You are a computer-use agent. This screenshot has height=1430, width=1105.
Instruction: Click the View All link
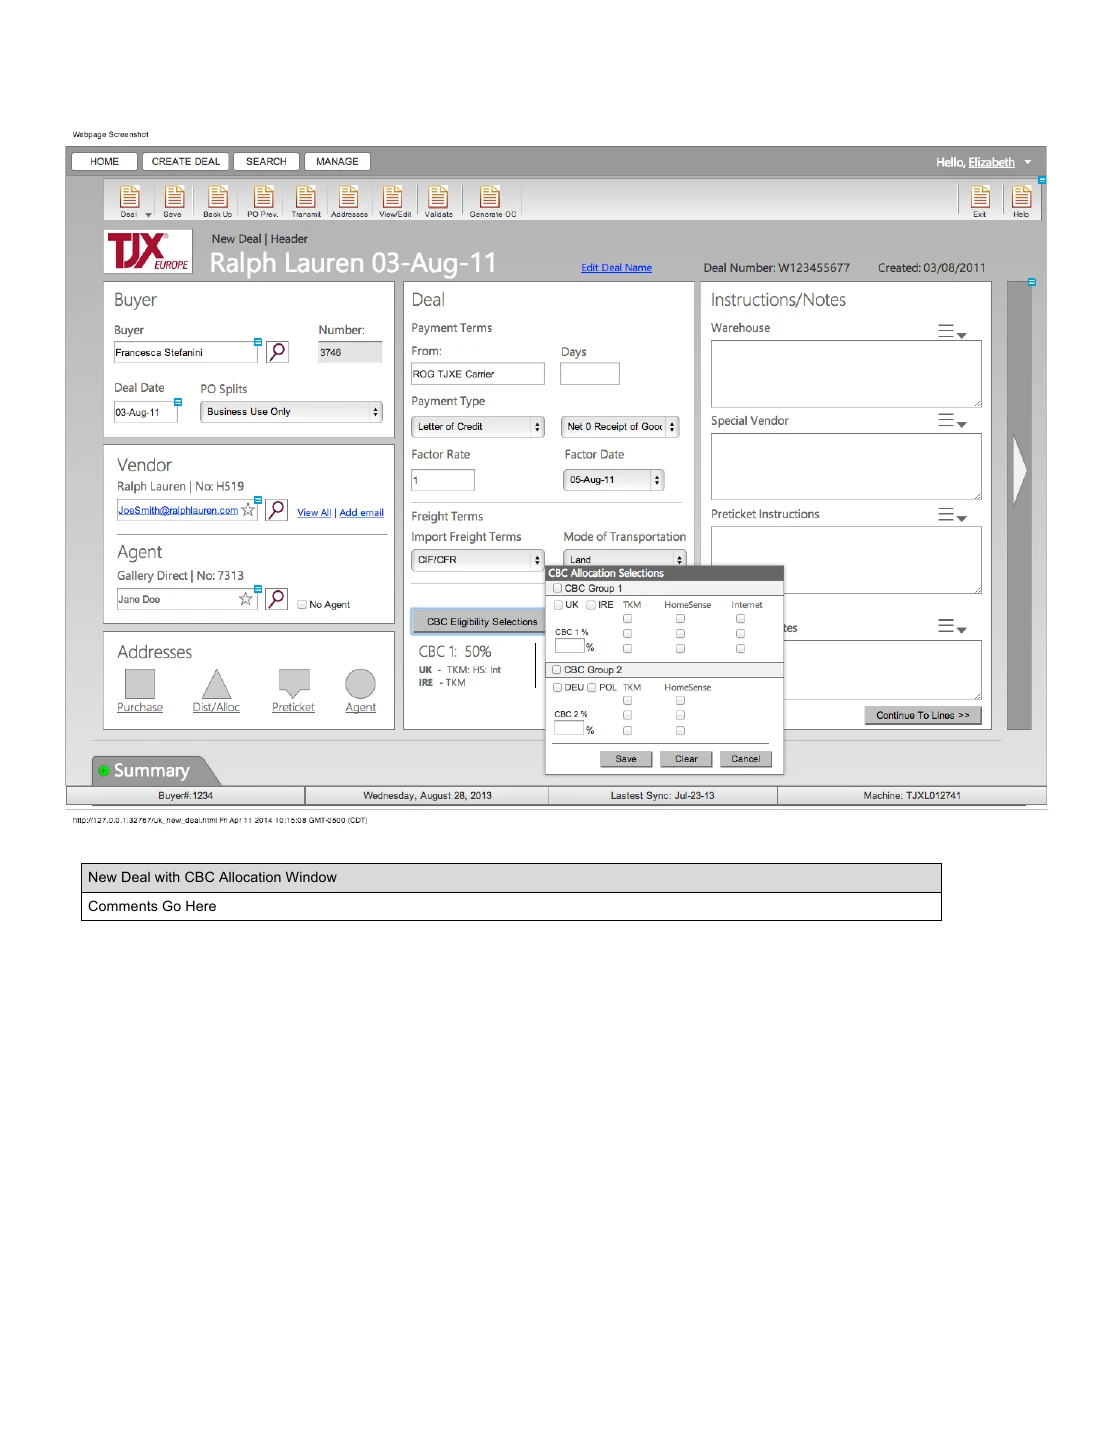(314, 513)
